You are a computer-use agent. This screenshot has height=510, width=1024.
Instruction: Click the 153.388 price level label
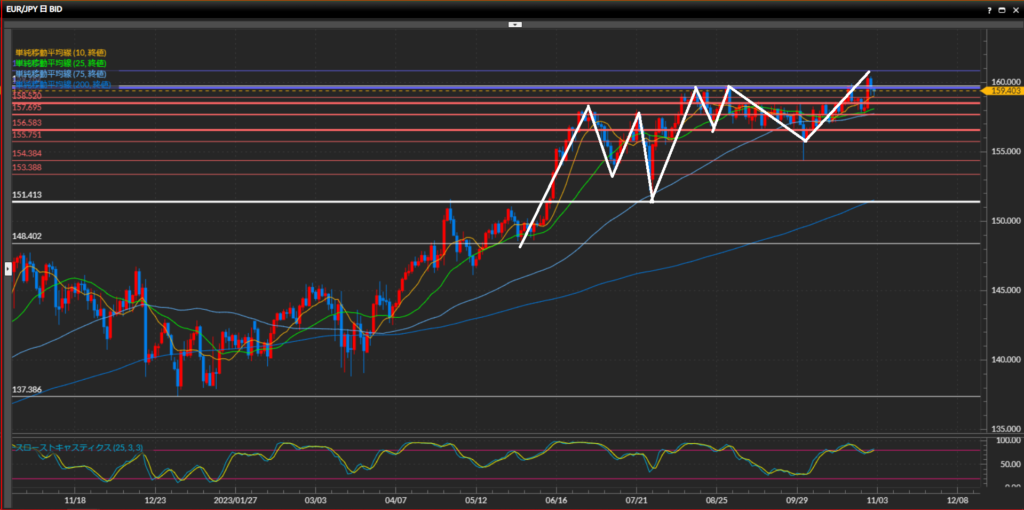26,167
